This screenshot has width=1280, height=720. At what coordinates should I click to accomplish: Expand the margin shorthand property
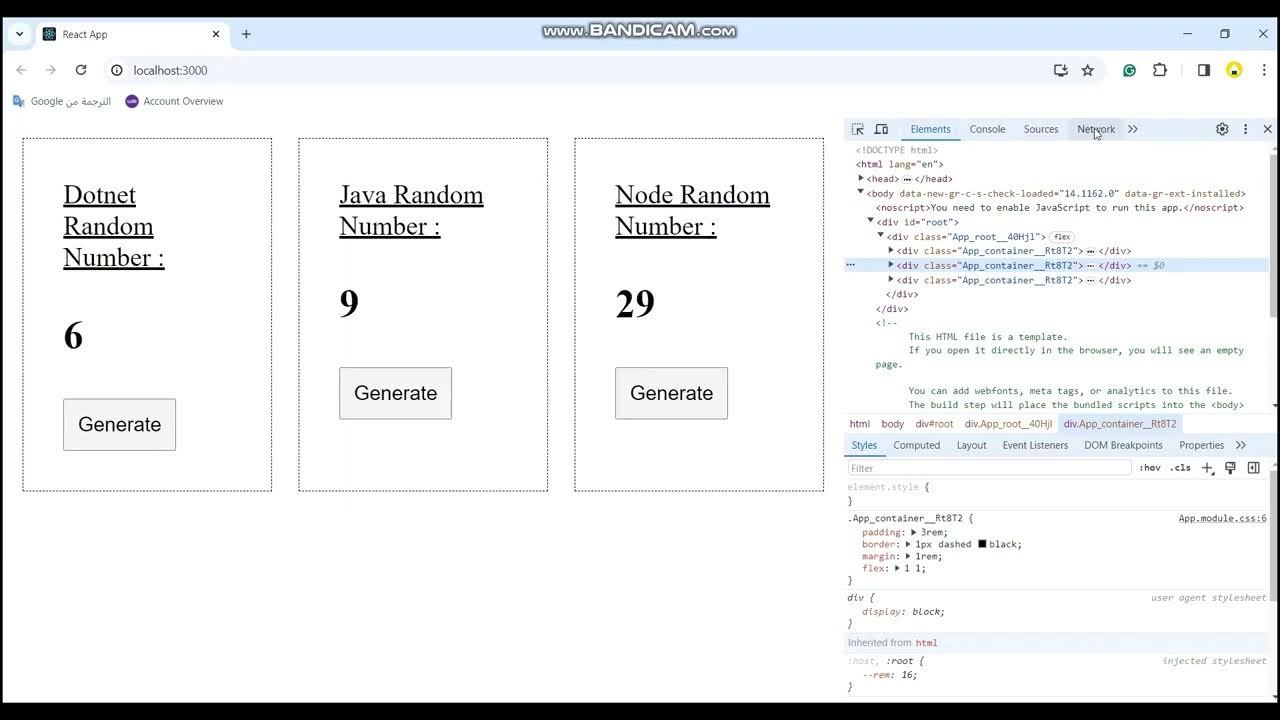908,557
